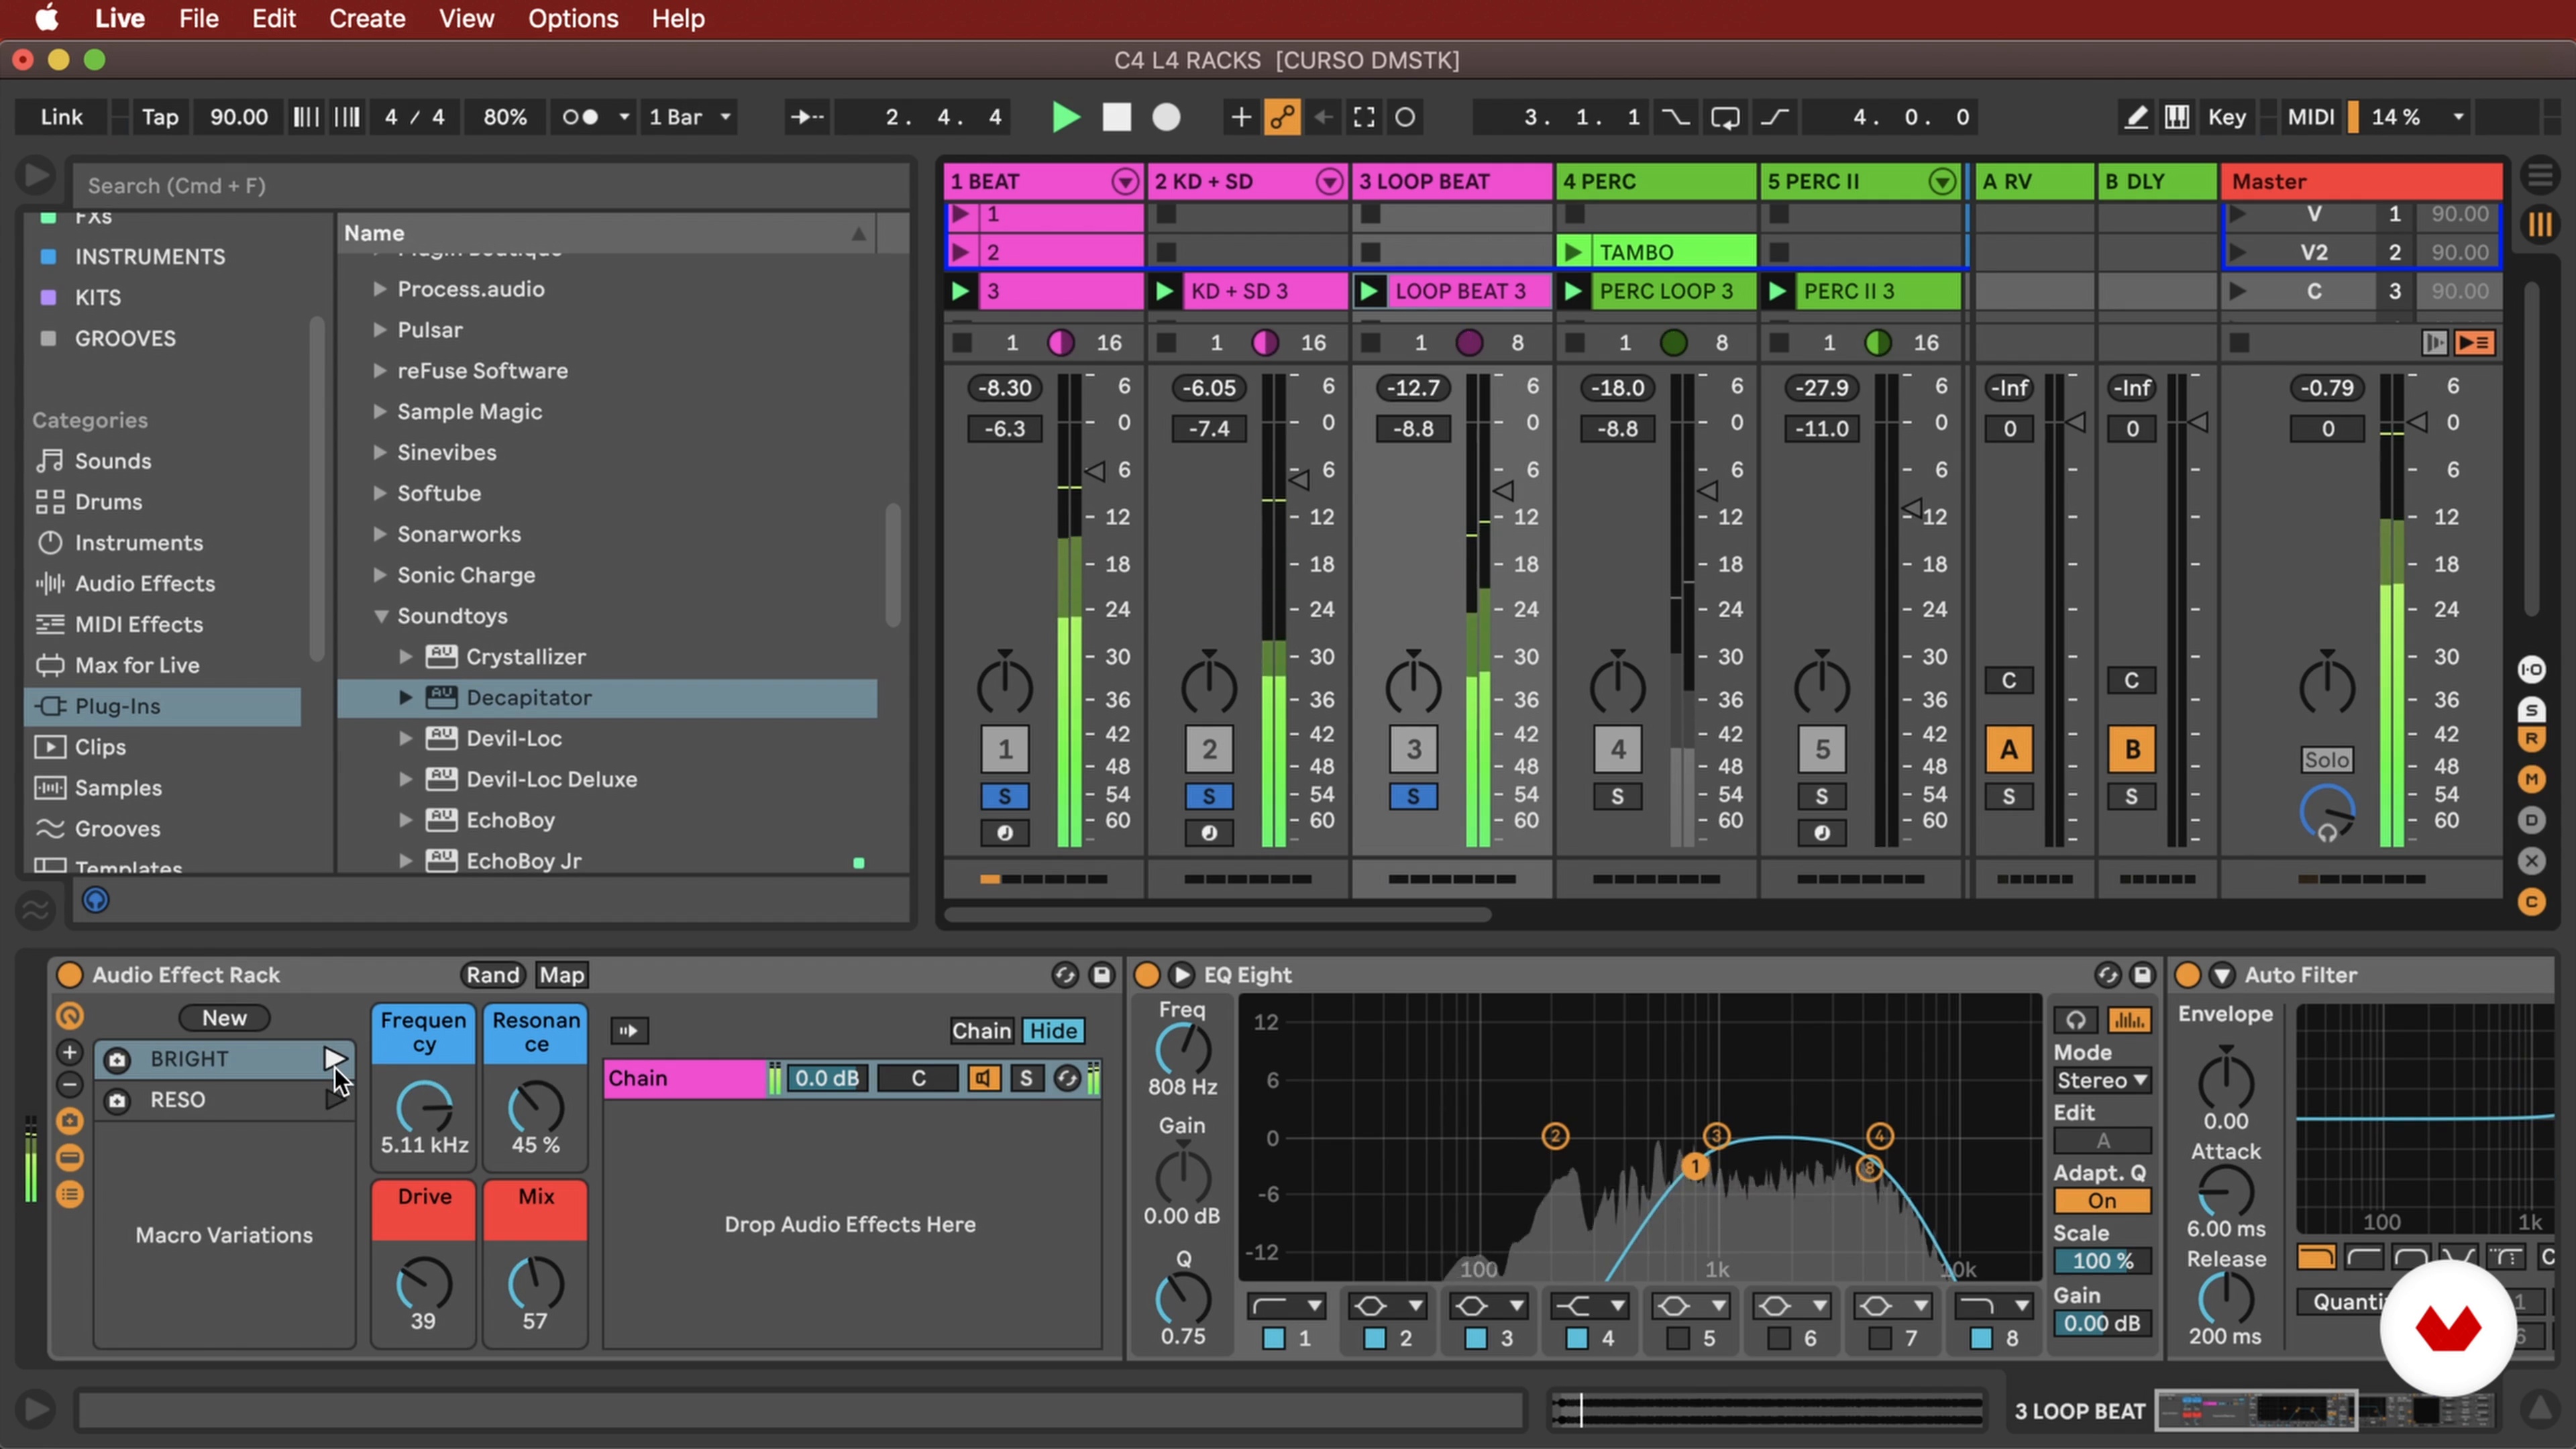The height and width of the screenshot is (1449, 2576).
Task: Disable EQ Eight band 1 filter
Action: (1273, 1338)
